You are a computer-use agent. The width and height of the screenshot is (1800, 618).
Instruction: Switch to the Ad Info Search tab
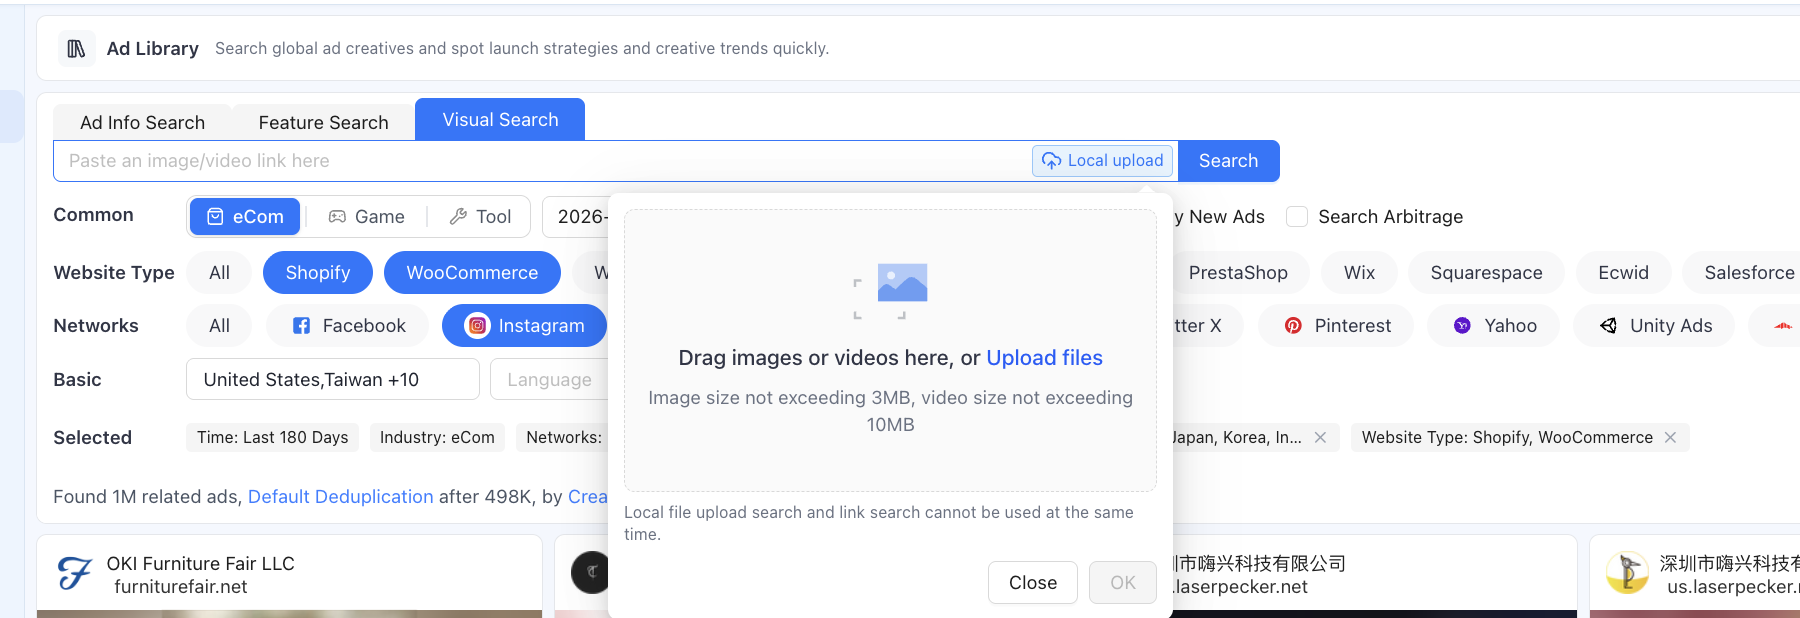point(142,122)
